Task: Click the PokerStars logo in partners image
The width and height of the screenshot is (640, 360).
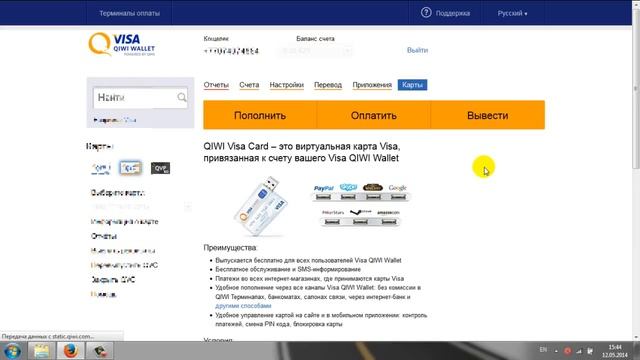Action: tap(333, 213)
